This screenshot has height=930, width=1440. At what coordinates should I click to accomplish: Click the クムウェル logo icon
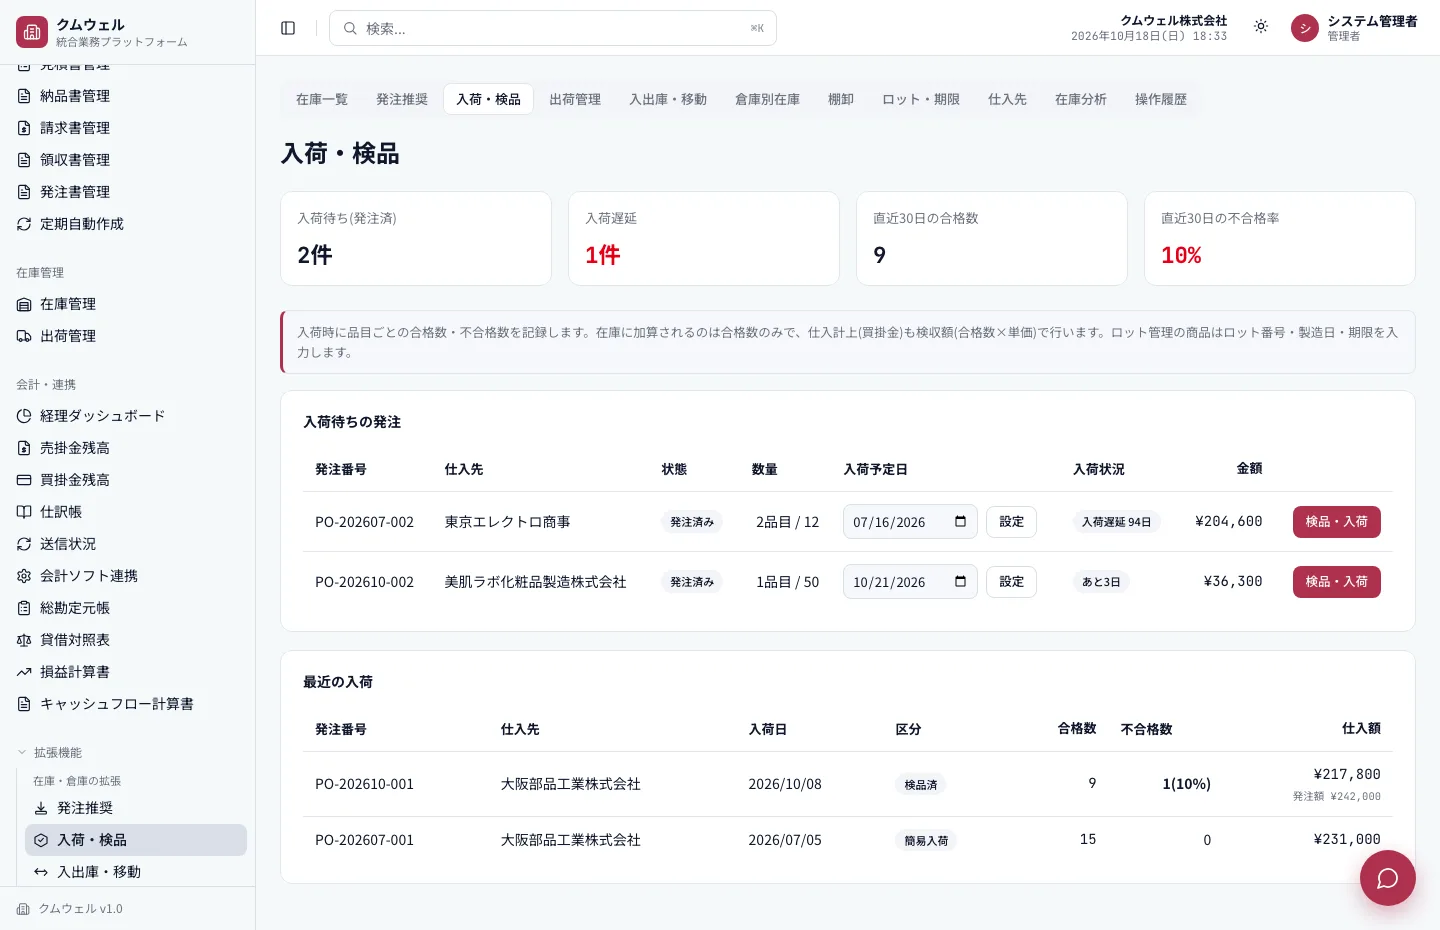(x=32, y=32)
